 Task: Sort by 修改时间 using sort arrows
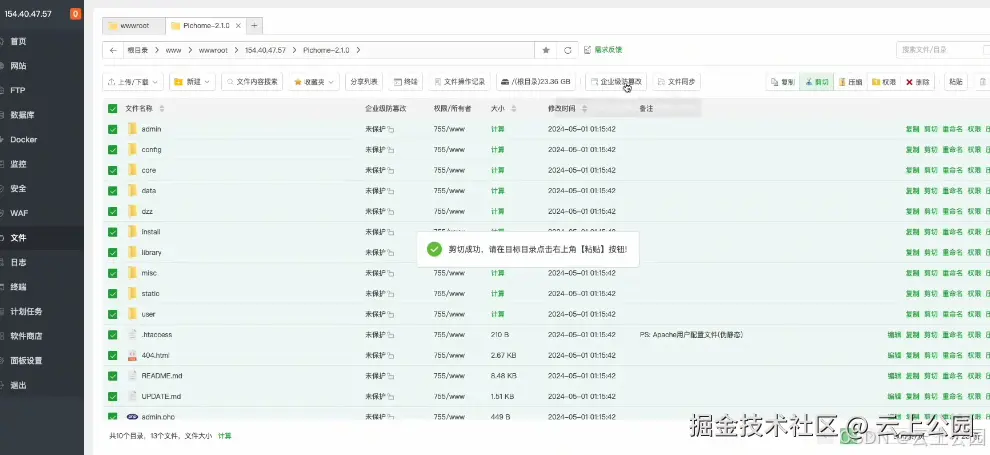click(584, 109)
